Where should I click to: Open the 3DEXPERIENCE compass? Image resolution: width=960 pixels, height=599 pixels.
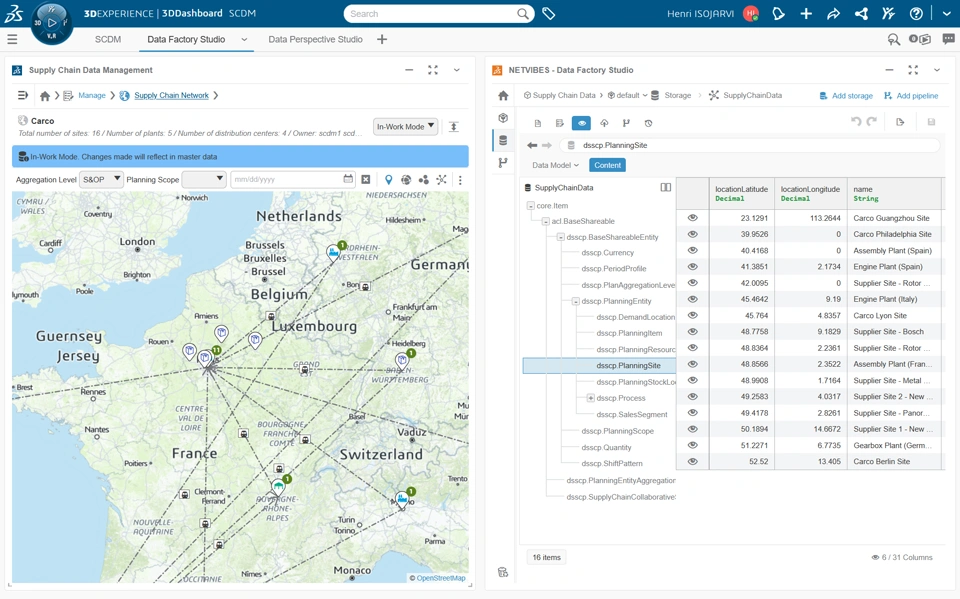coord(51,23)
